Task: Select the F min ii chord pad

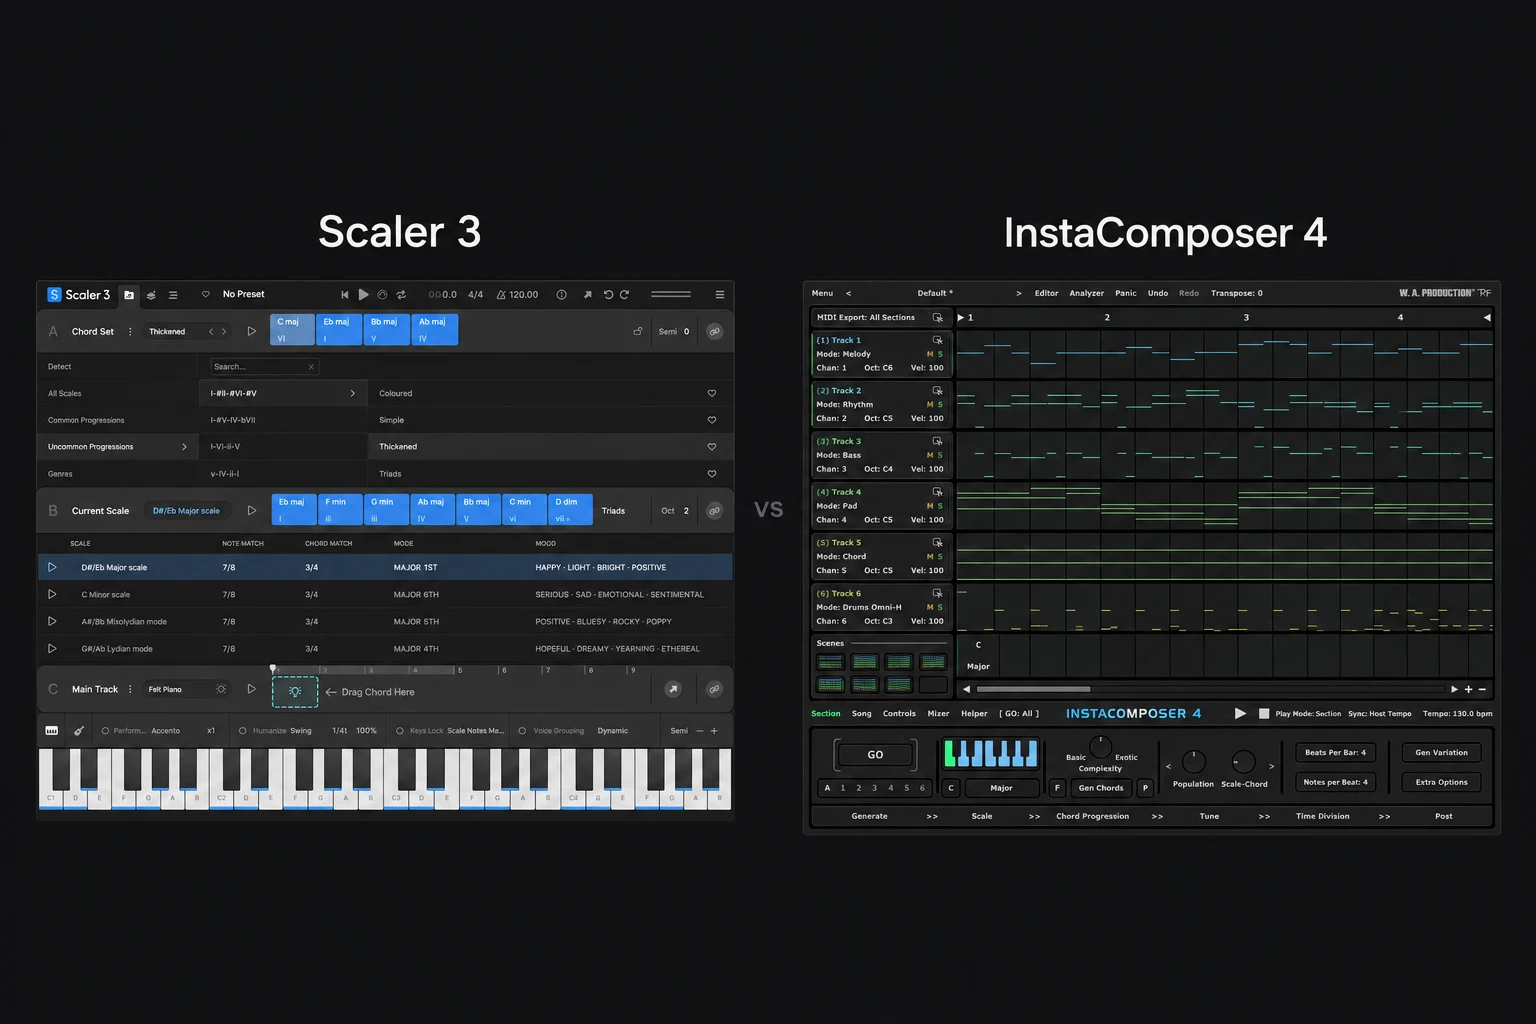Action: pos(340,509)
